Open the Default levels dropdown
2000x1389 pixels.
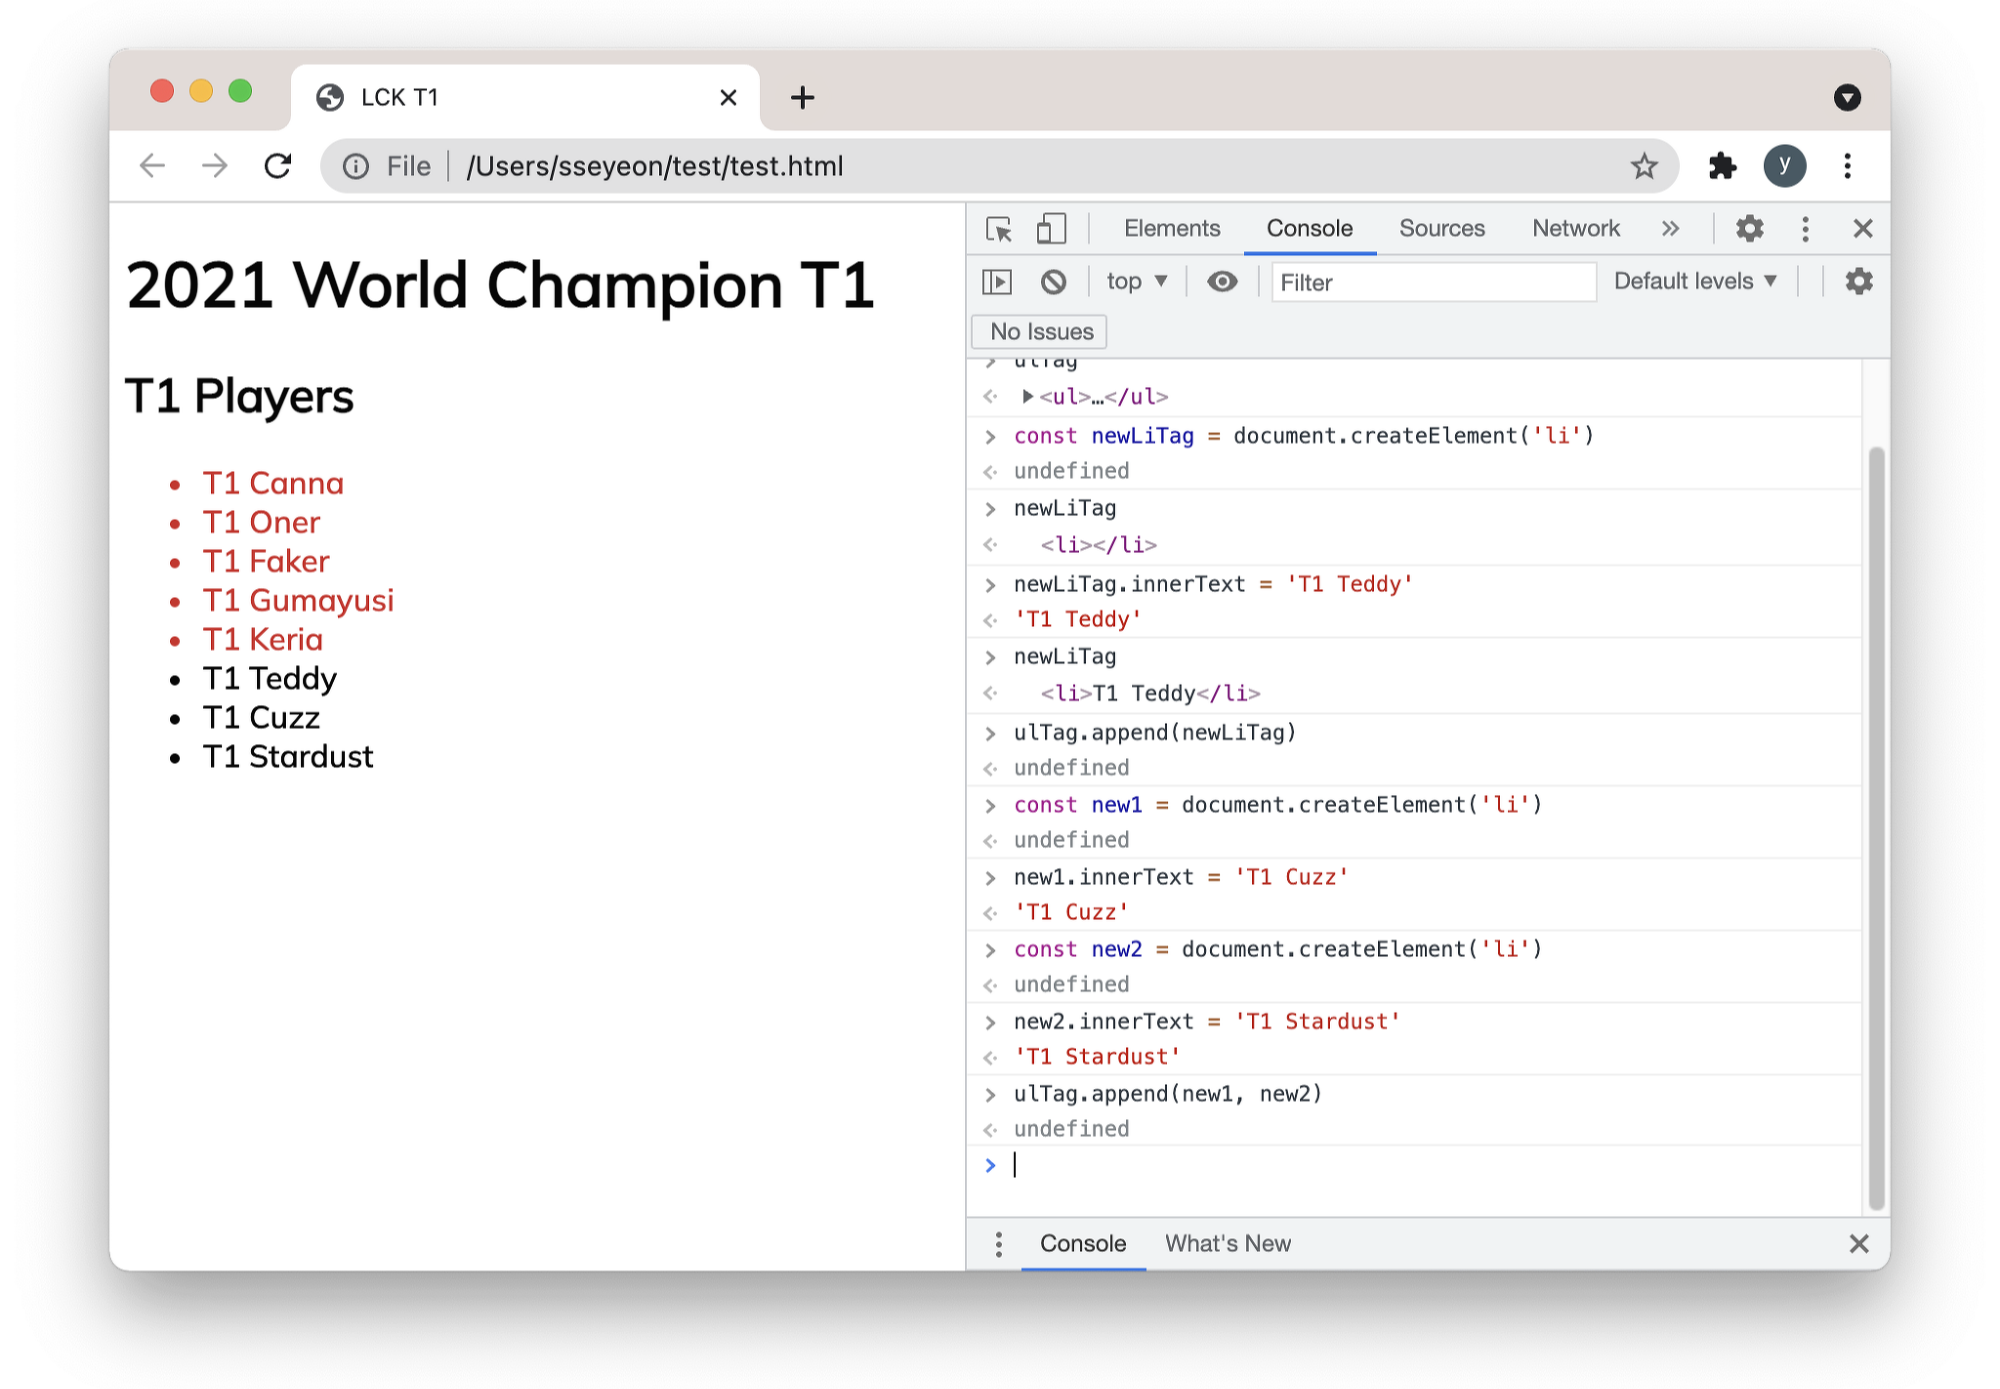[x=1695, y=282]
